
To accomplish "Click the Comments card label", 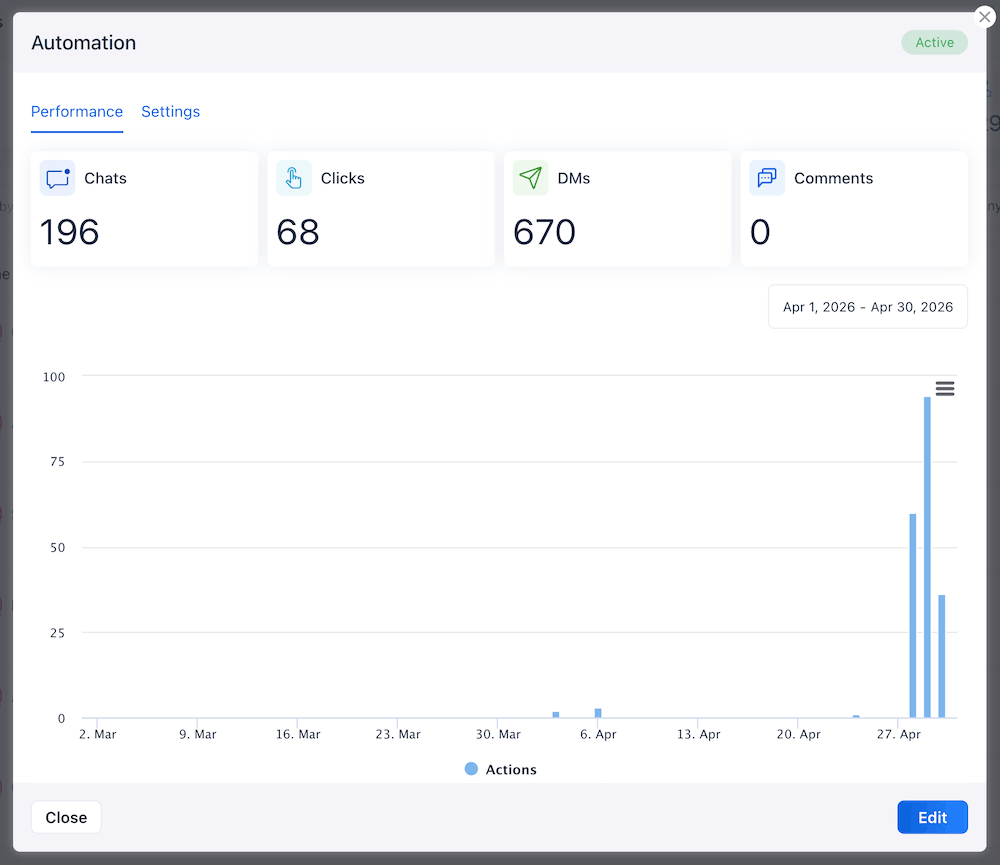I will click(833, 178).
